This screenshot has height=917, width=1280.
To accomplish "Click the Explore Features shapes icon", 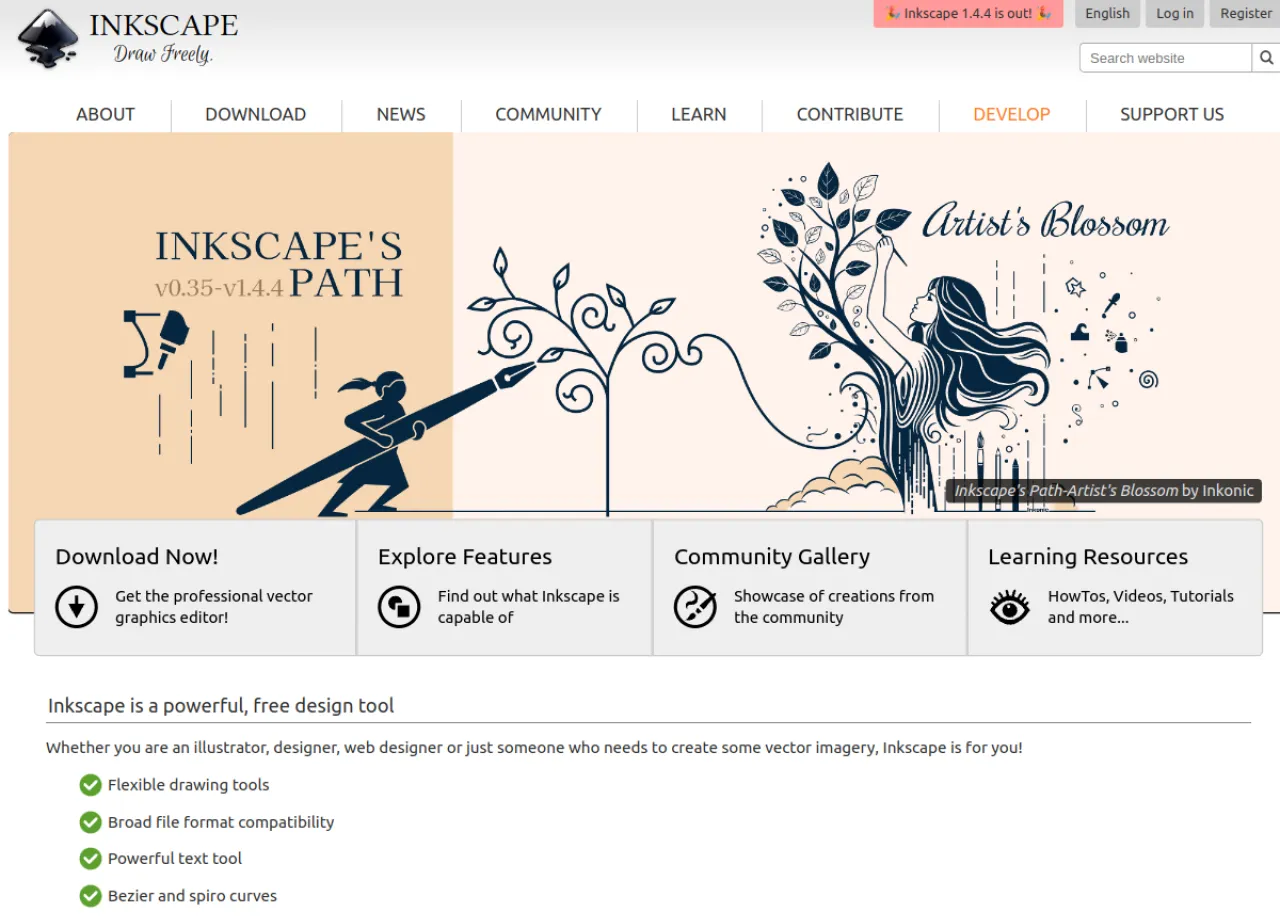I will click(x=399, y=607).
